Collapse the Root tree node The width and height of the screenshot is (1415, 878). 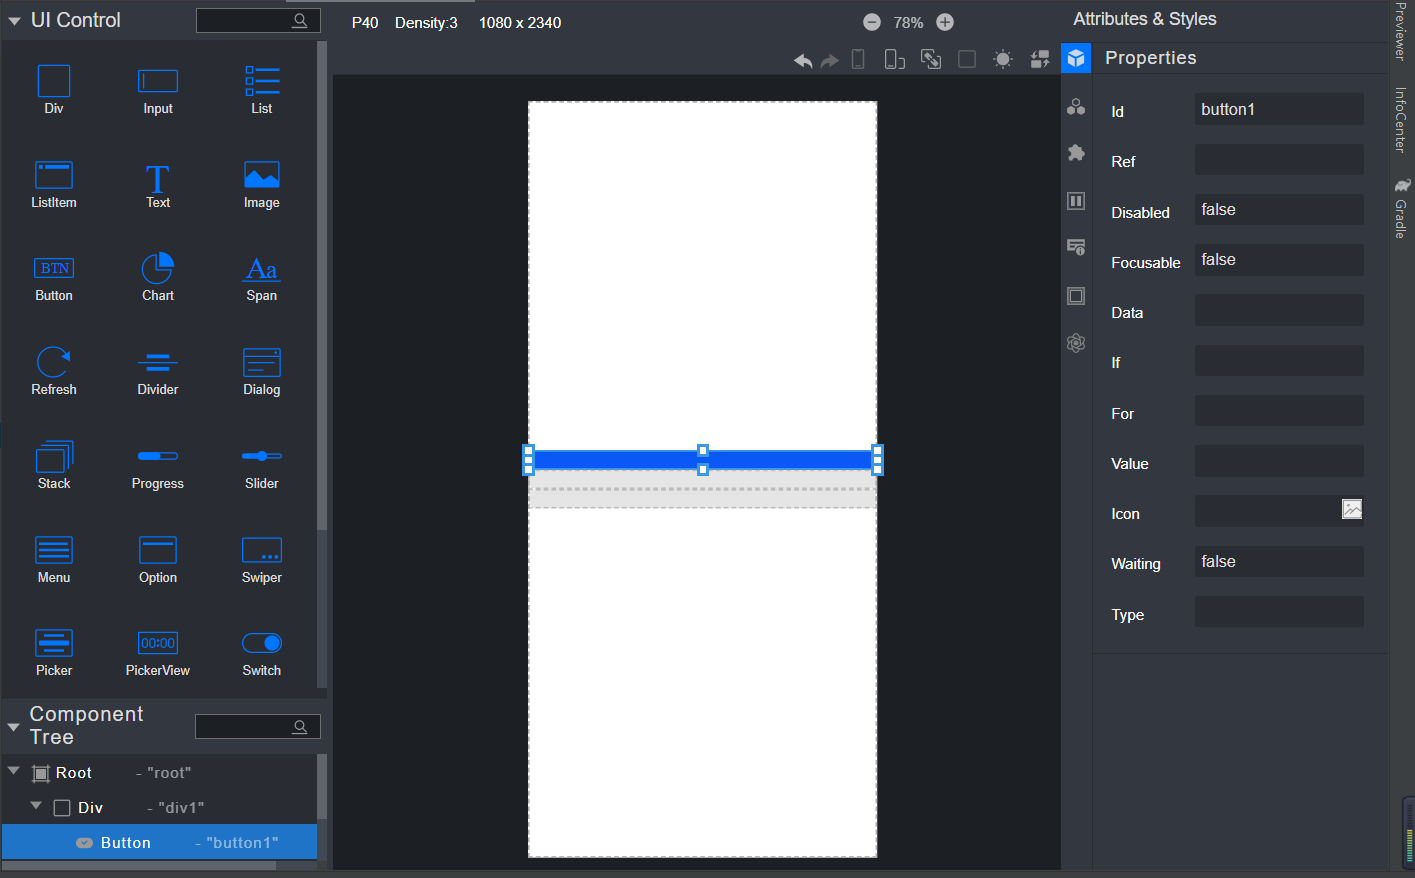(14, 771)
